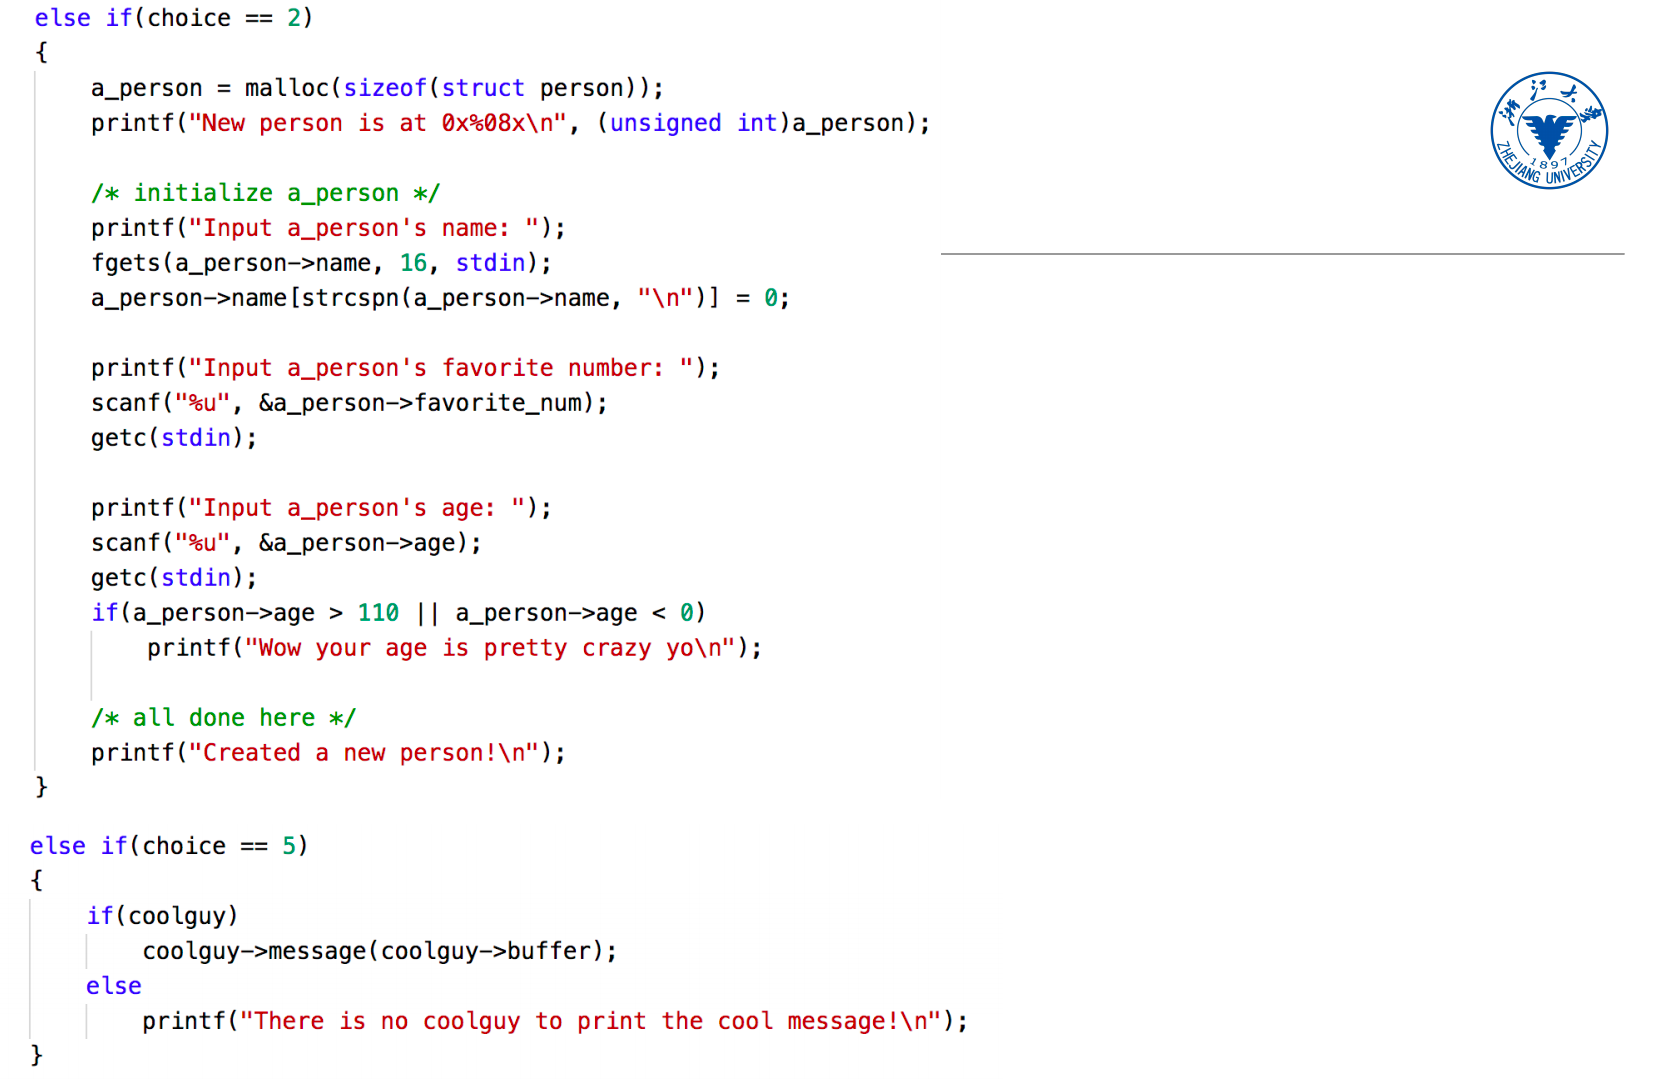Click the "Input a_person's name: " printf line
1676x1092 pixels.
[328, 228]
